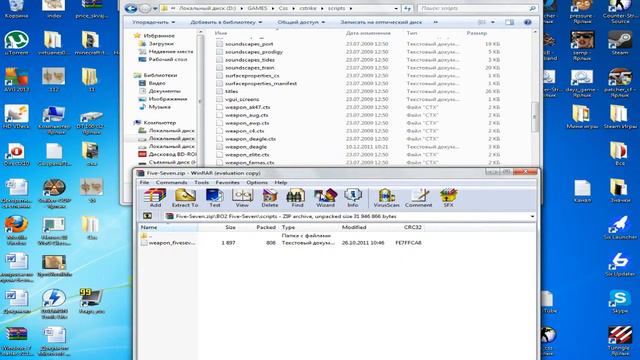
Task: Toggle the Explorer preview pane button
Action: 509,22
